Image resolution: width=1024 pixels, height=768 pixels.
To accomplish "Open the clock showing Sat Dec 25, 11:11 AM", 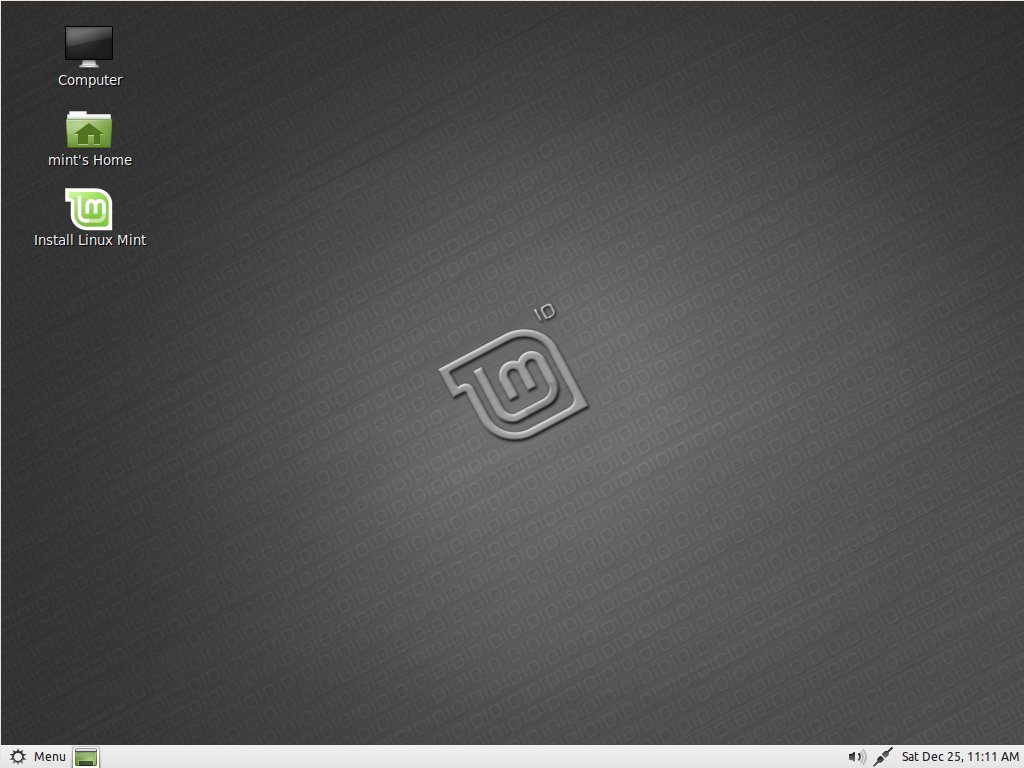I will (959, 756).
